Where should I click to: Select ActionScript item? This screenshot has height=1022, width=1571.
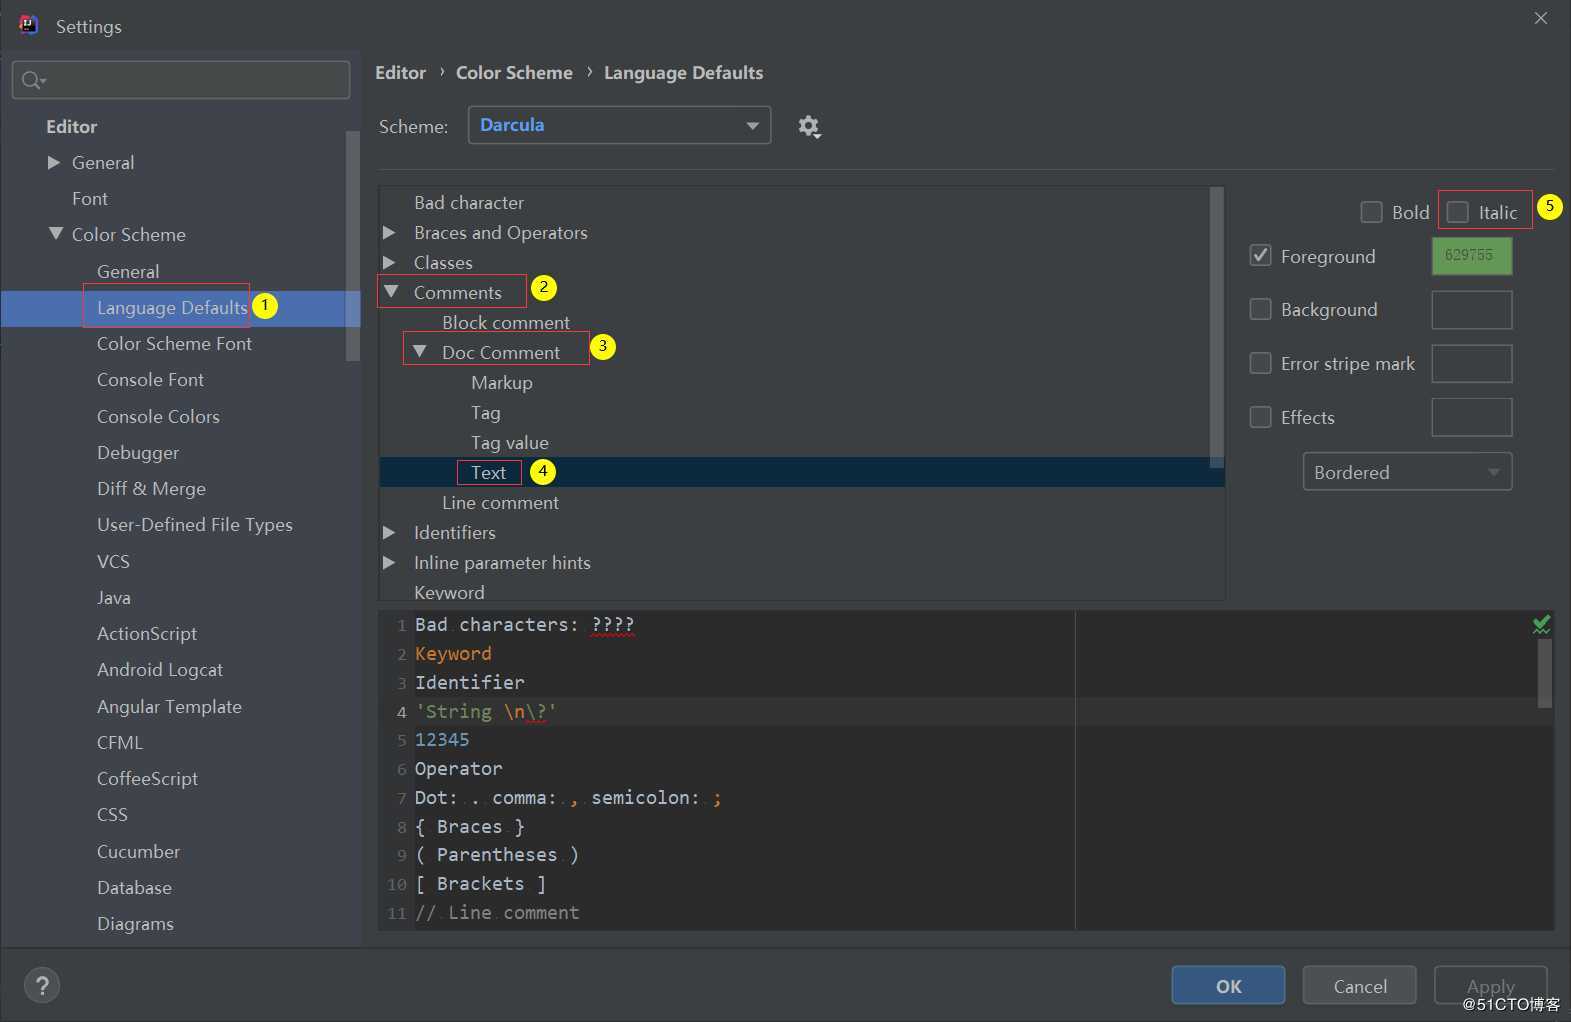click(147, 634)
